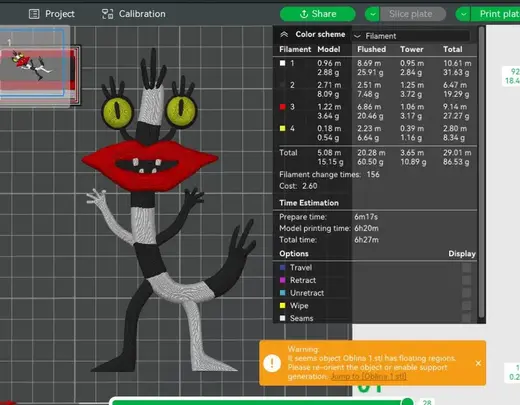The width and height of the screenshot is (520, 405).
Task: Dismiss the floating regions warning
Action: click(478, 363)
